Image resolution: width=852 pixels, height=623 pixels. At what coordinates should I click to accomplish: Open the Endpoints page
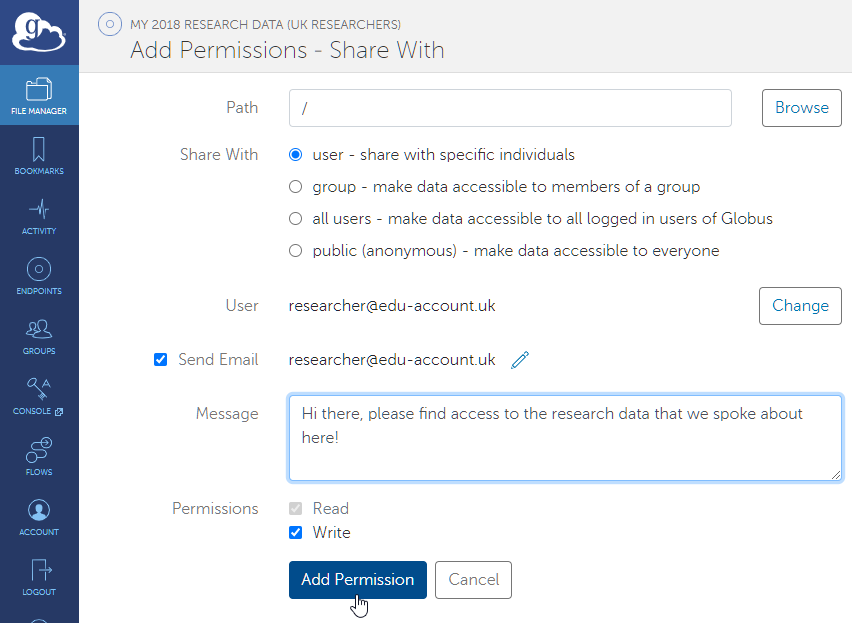[39, 276]
